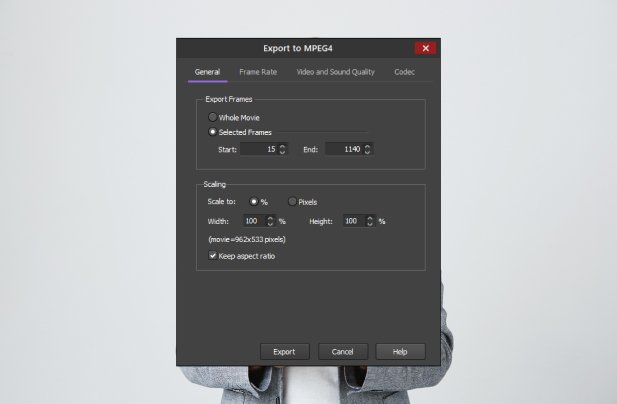Click the Cancel button
The height and width of the screenshot is (404, 617).
[343, 352]
